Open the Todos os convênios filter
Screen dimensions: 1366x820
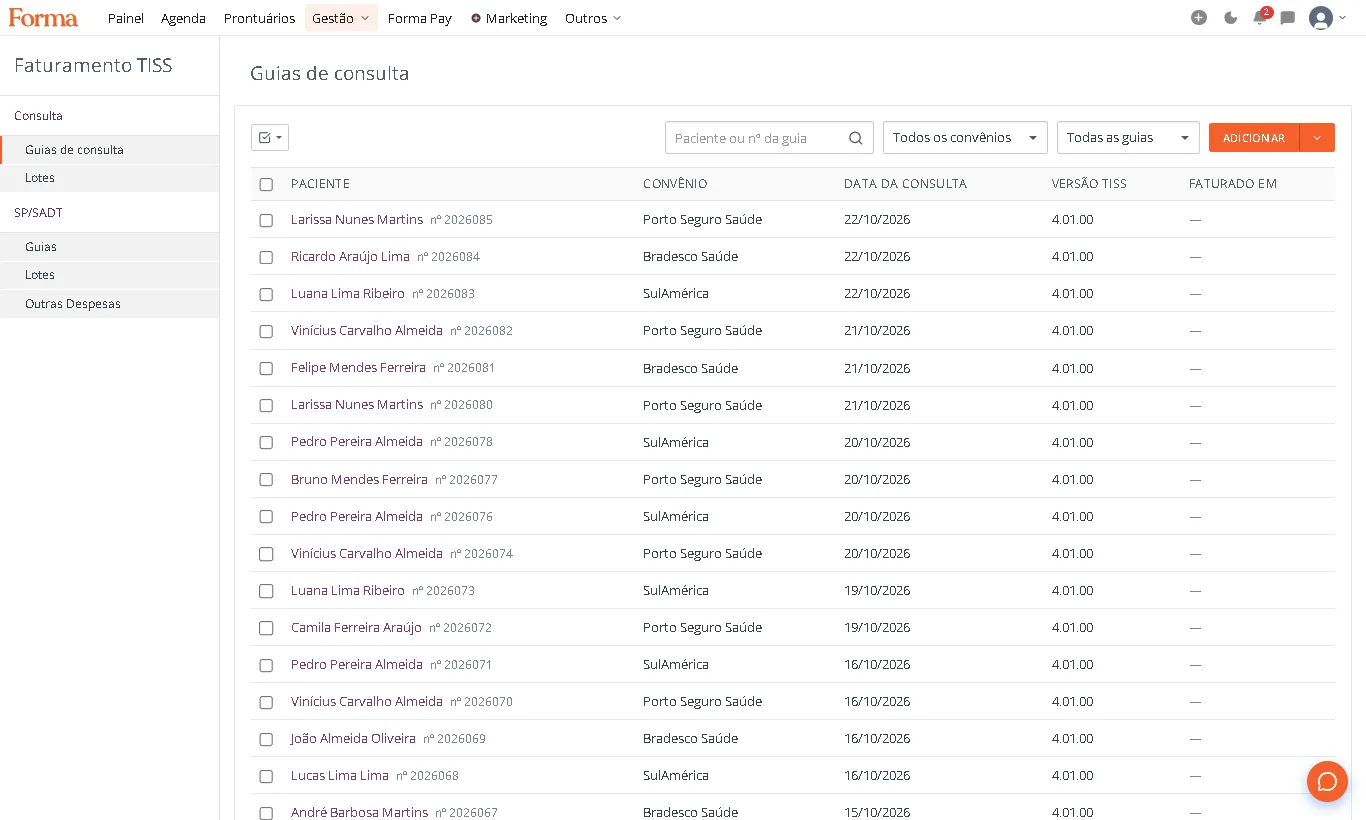coord(965,138)
